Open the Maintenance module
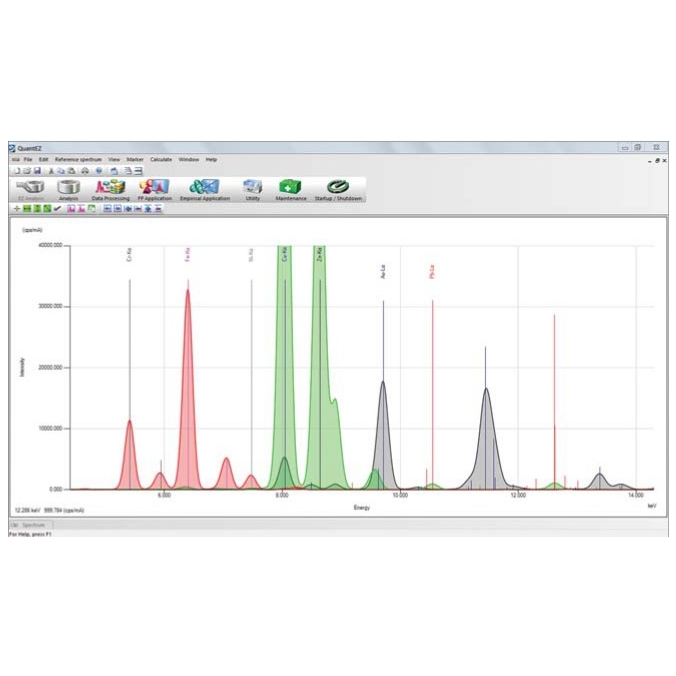The height and width of the screenshot is (676, 676). point(291,188)
